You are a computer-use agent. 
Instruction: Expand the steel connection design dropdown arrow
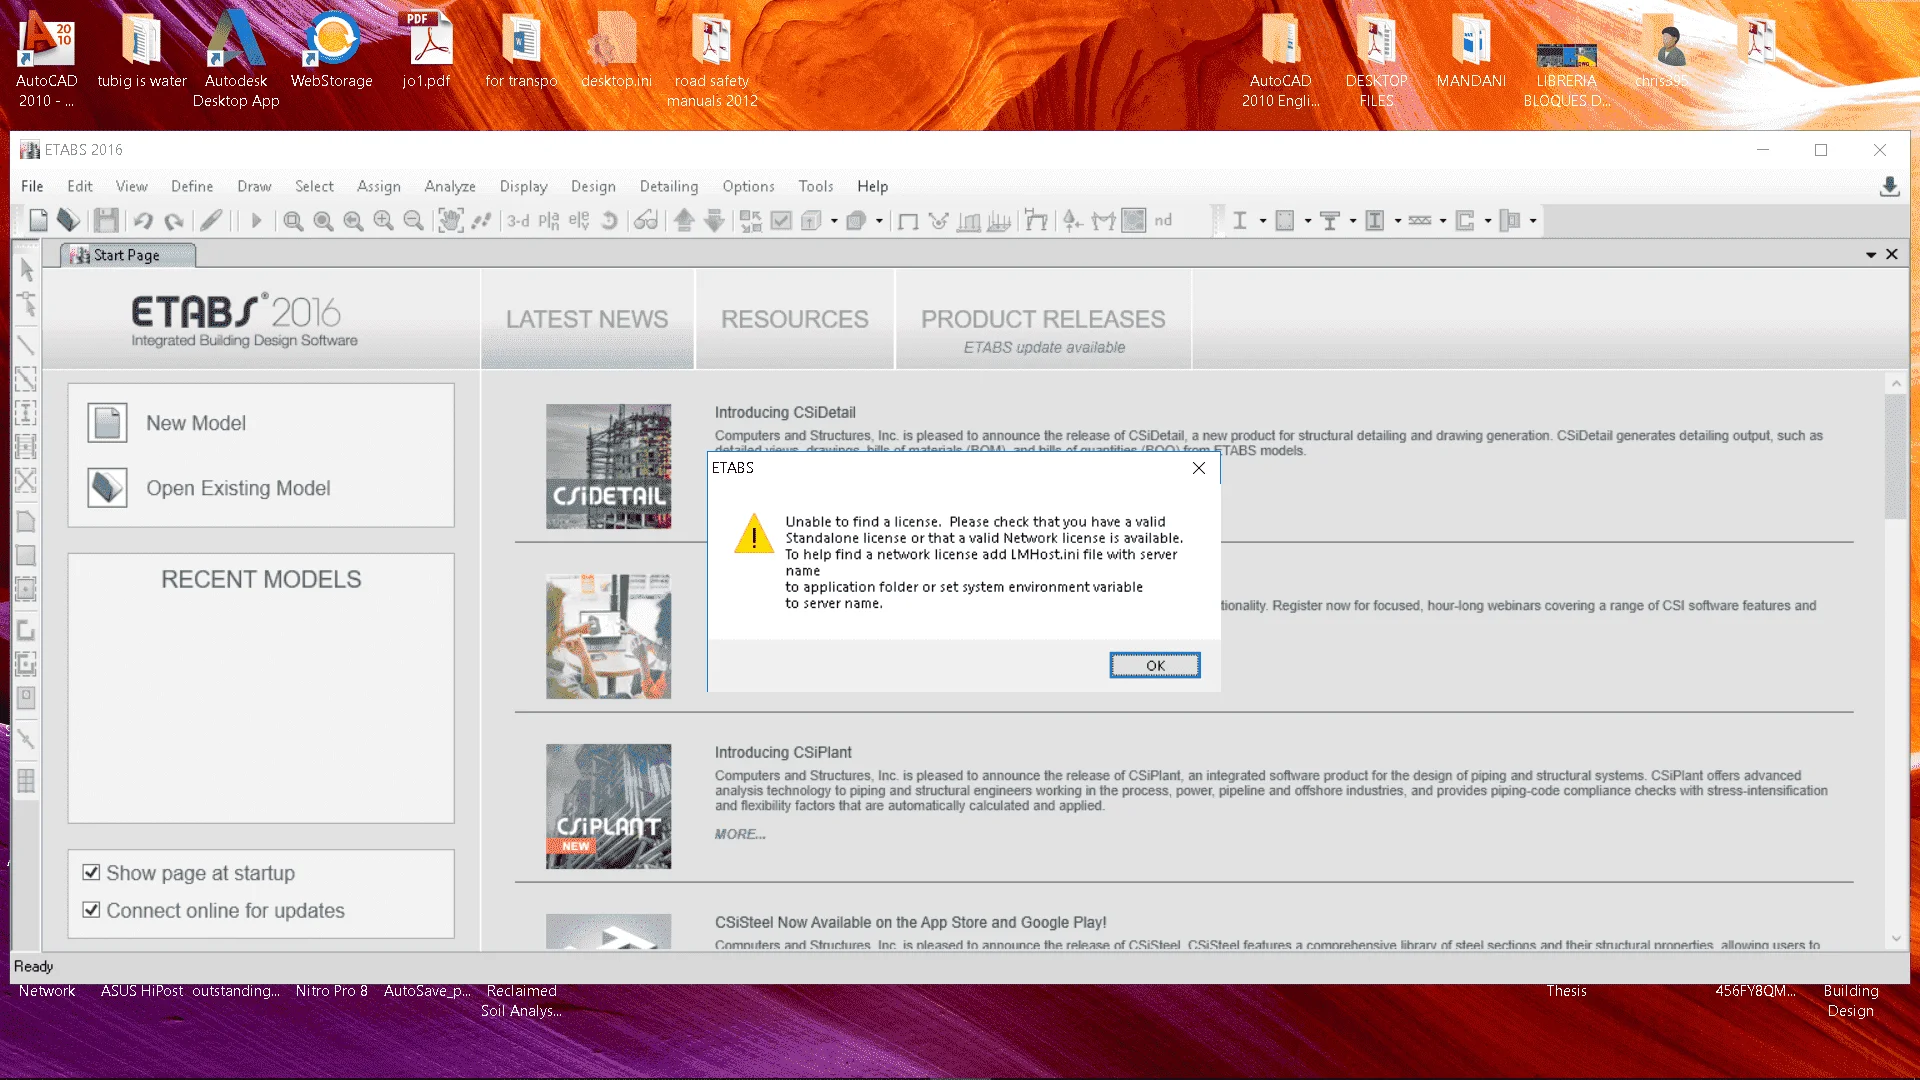click(x=1533, y=221)
